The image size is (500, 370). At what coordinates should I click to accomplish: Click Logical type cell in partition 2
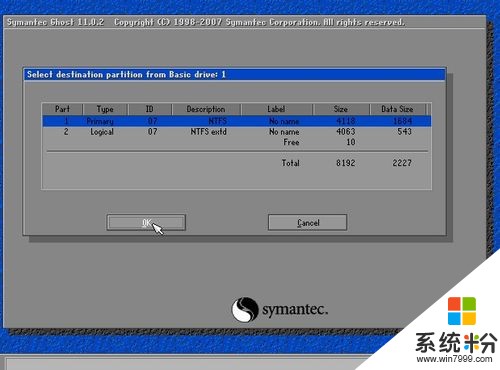point(102,132)
